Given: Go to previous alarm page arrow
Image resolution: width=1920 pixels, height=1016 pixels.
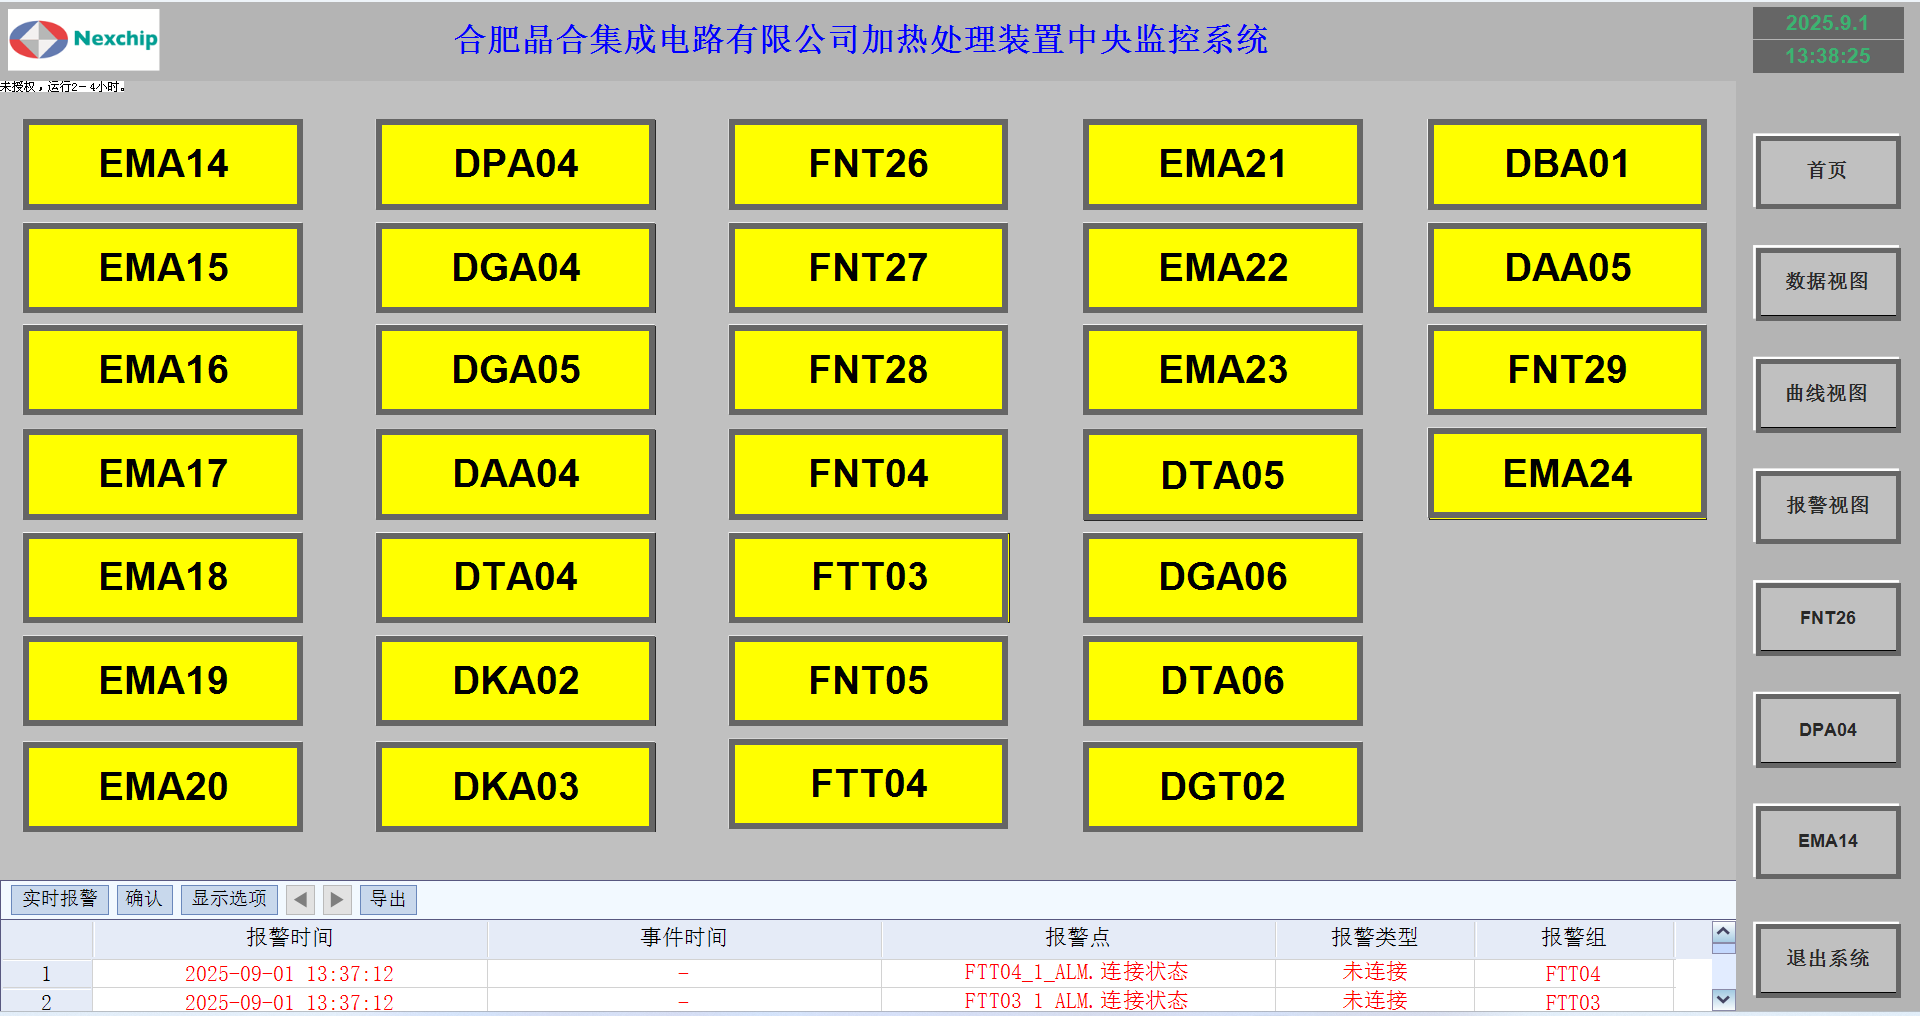Looking at the screenshot, I should 300,899.
